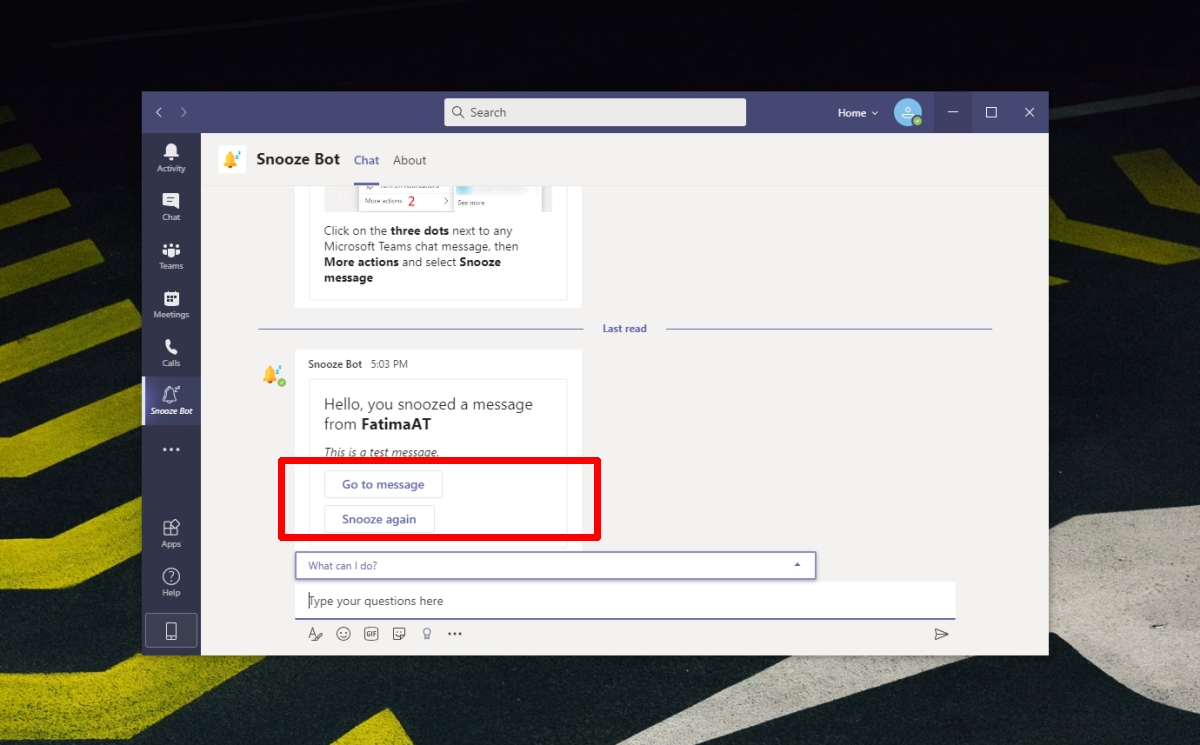Screen dimensions: 1200x745
Task: Click the Snooze Bot bell logo in header
Action: [x=231, y=159]
